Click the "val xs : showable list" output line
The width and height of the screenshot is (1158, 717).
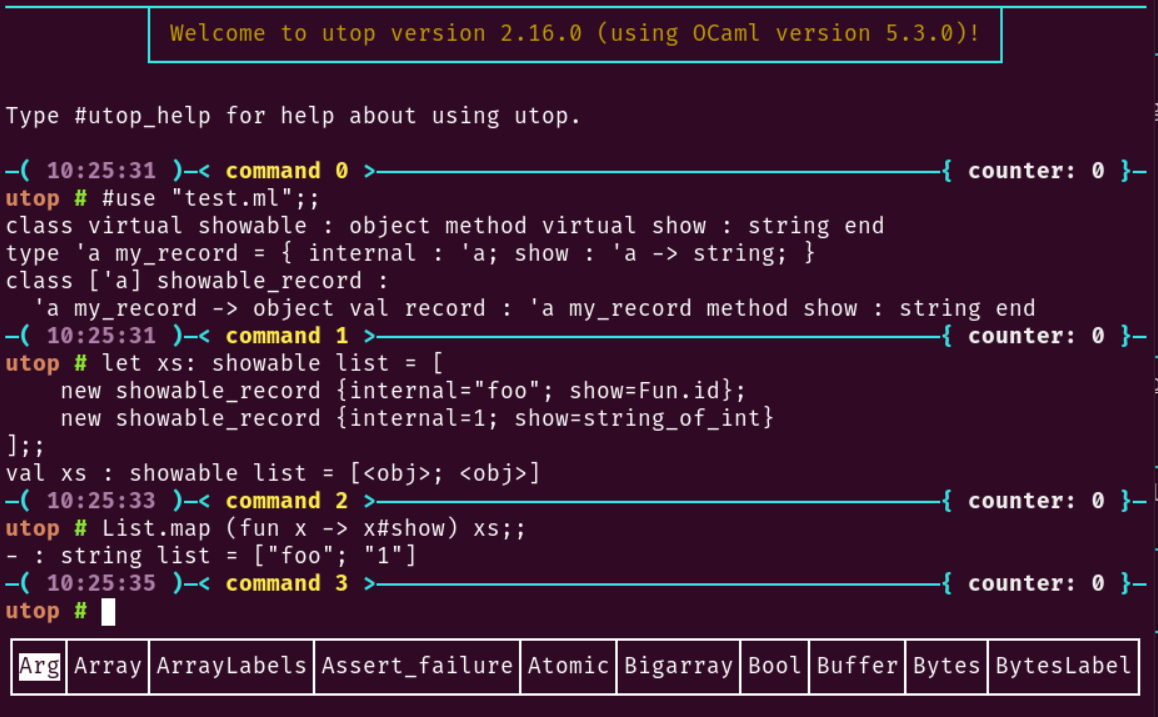click(273, 473)
